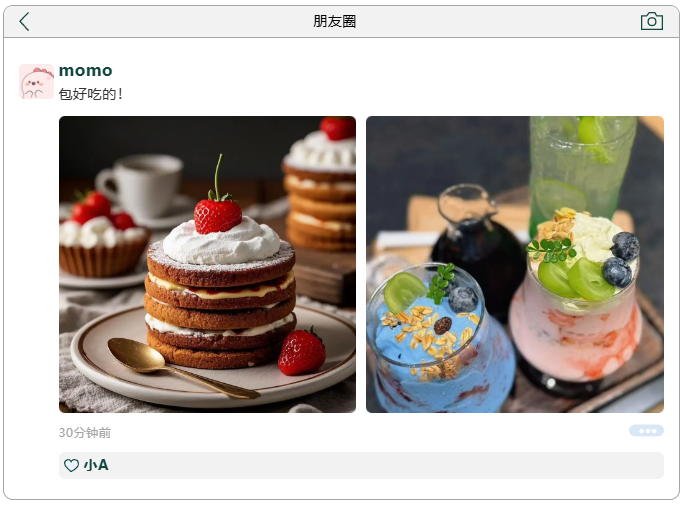
Task: Open momo's profile avatar
Action: (x=36, y=82)
